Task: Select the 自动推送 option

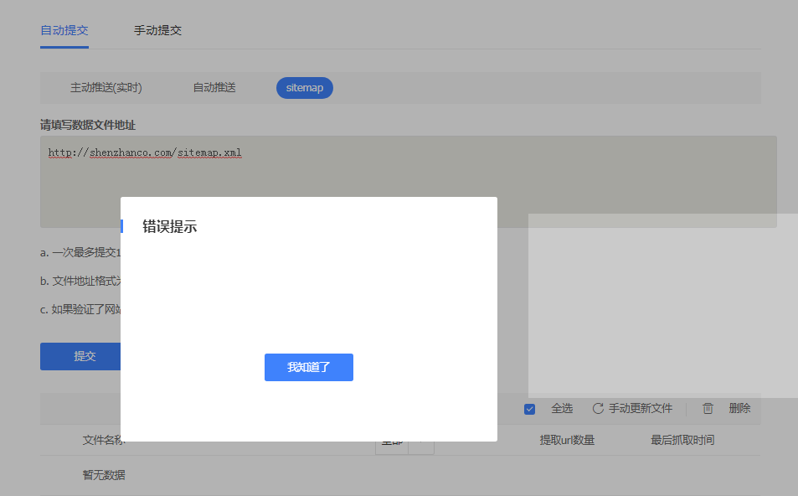Action: click(x=214, y=88)
